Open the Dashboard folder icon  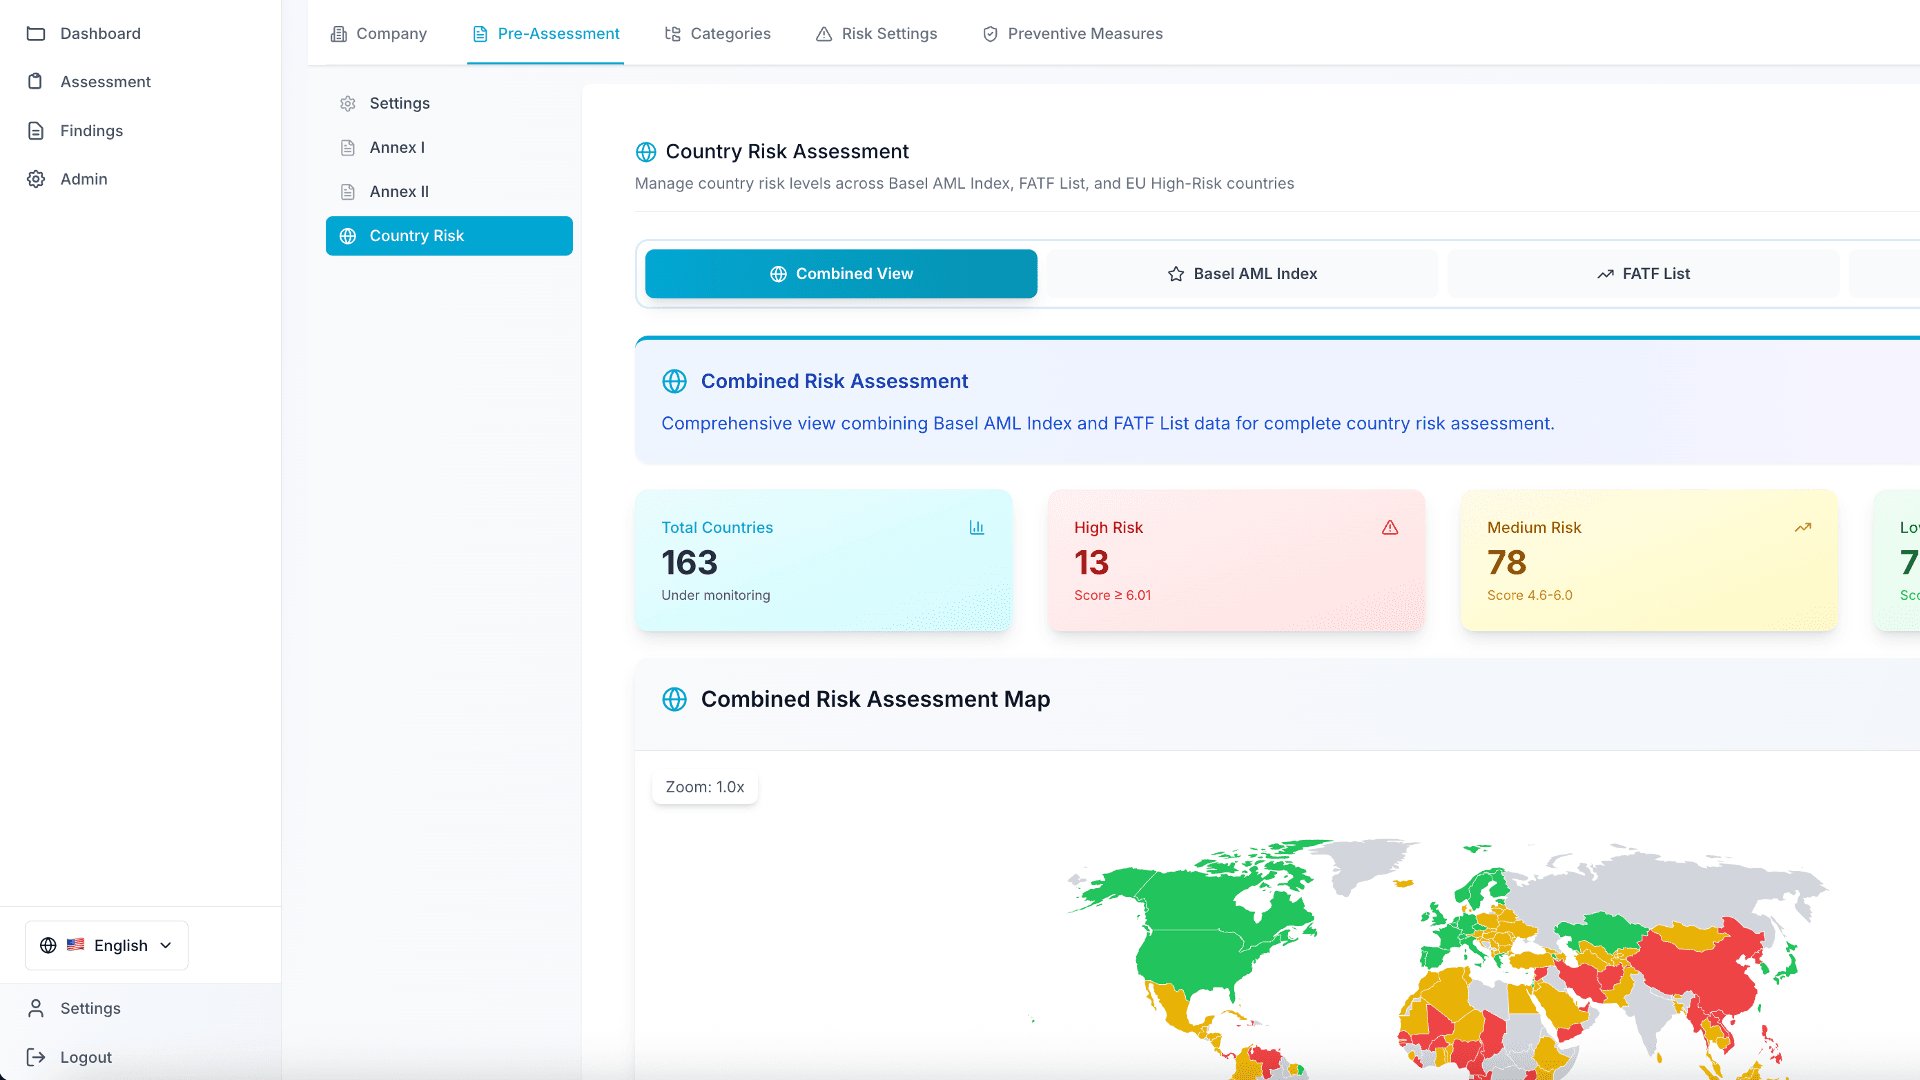pyautogui.click(x=36, y=34)
